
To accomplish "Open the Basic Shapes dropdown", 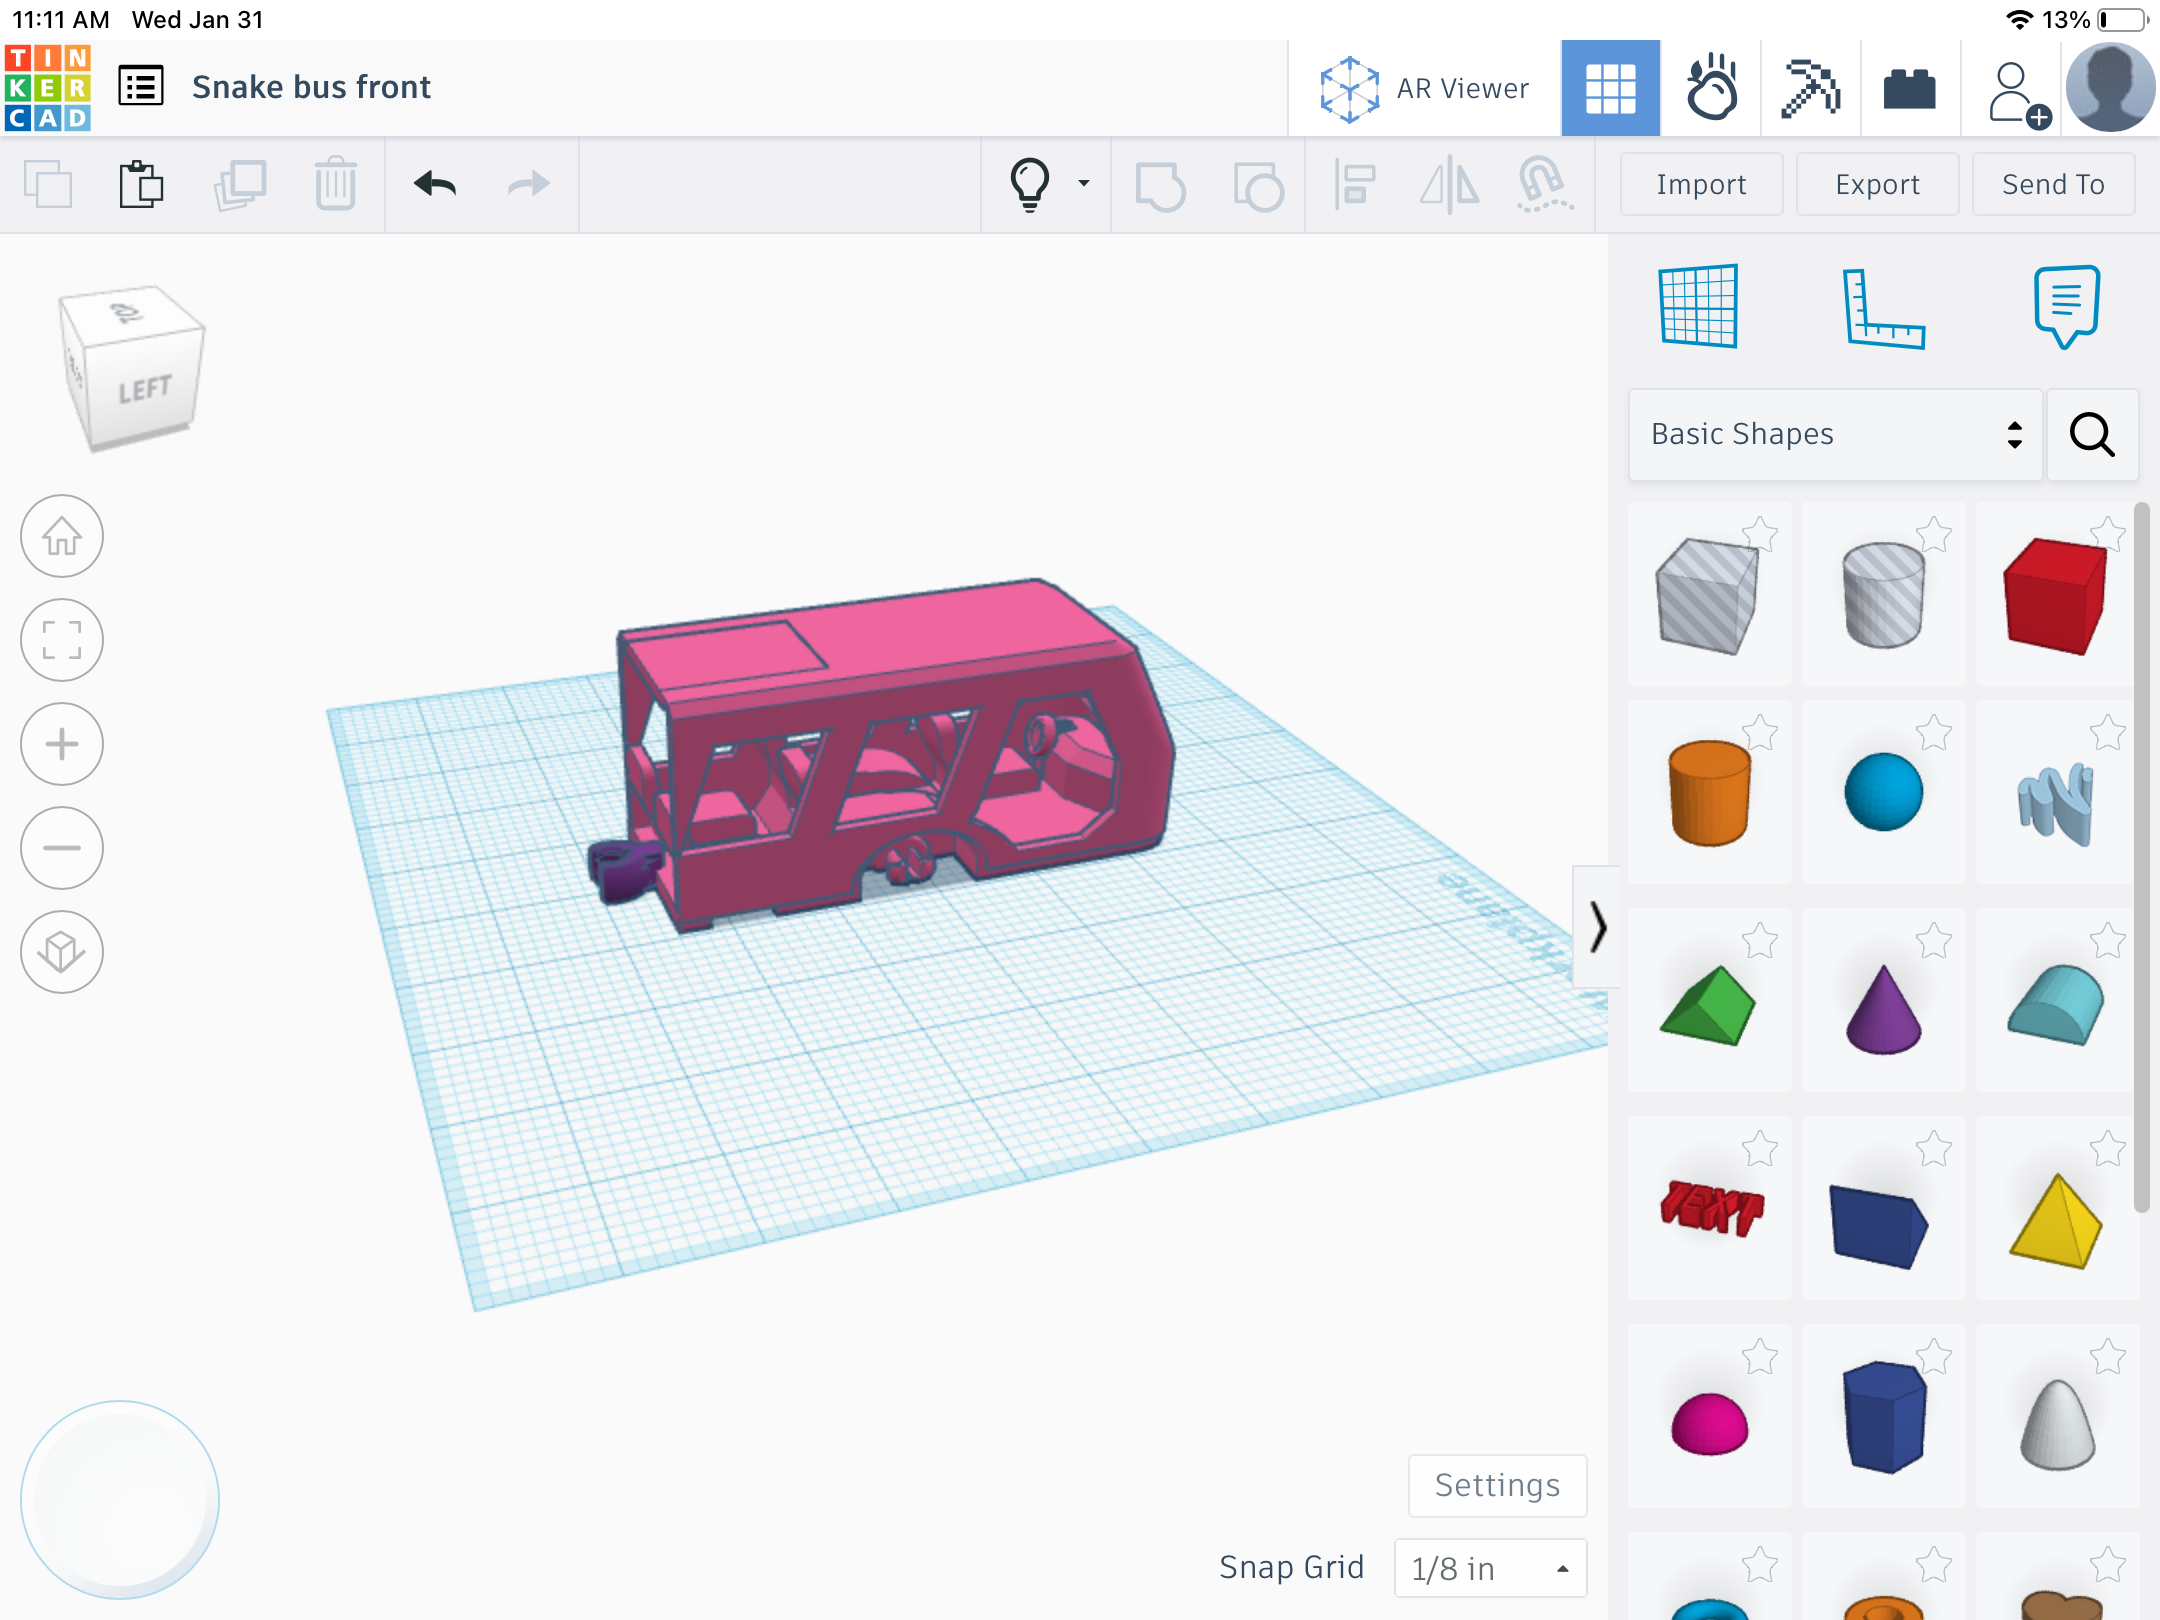I will point(1835,434).
